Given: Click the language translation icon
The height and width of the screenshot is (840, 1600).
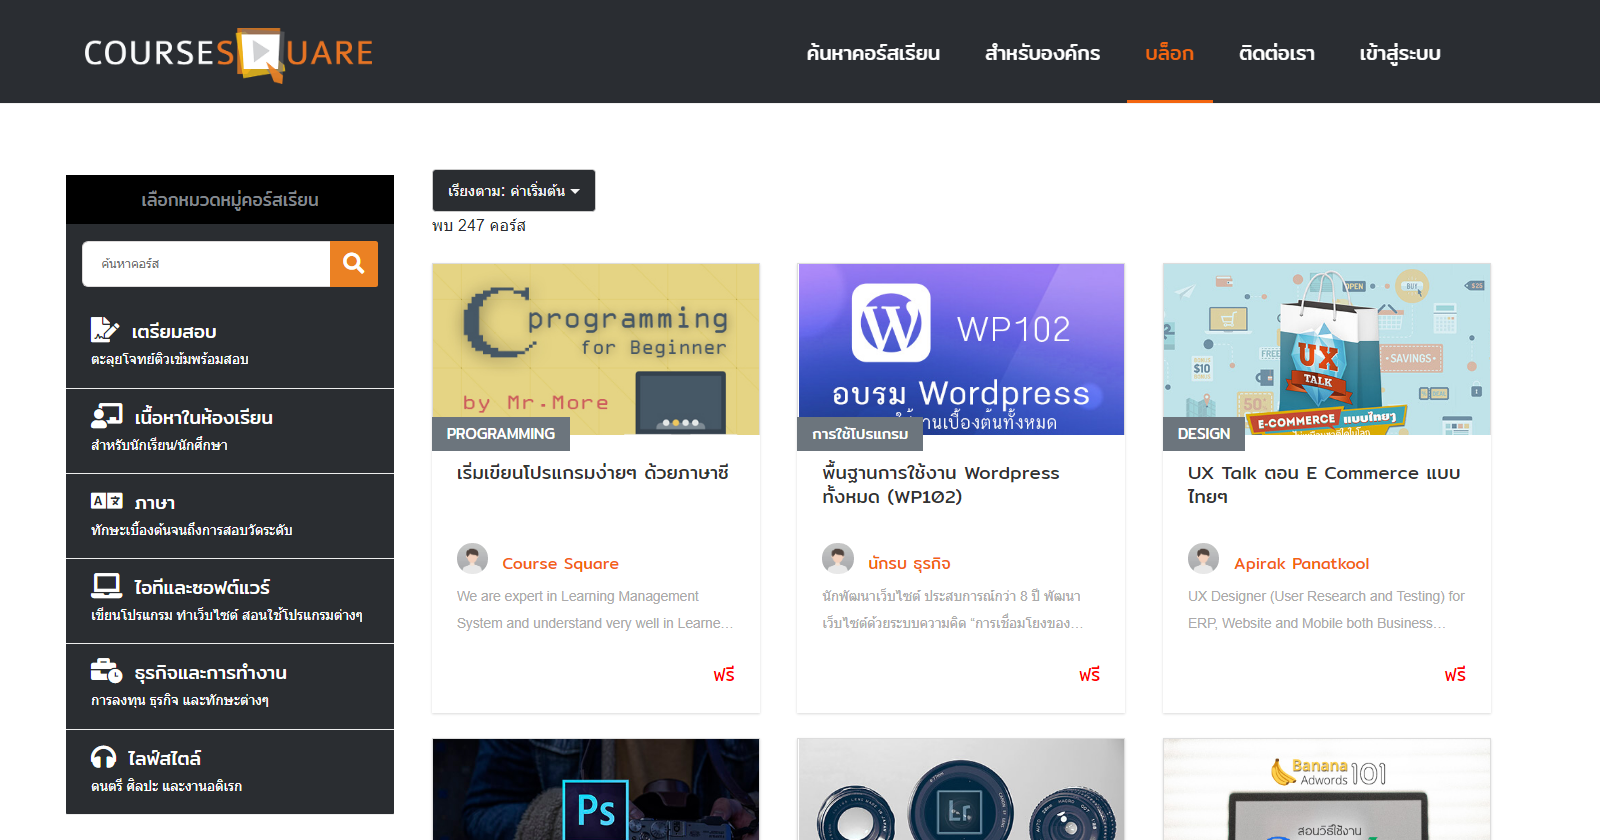Looking at the screenshot, I should coord(107,501).
